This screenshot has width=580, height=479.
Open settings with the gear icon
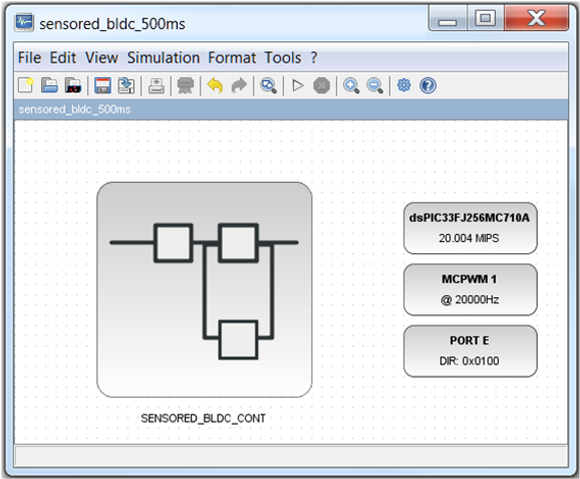404,85
